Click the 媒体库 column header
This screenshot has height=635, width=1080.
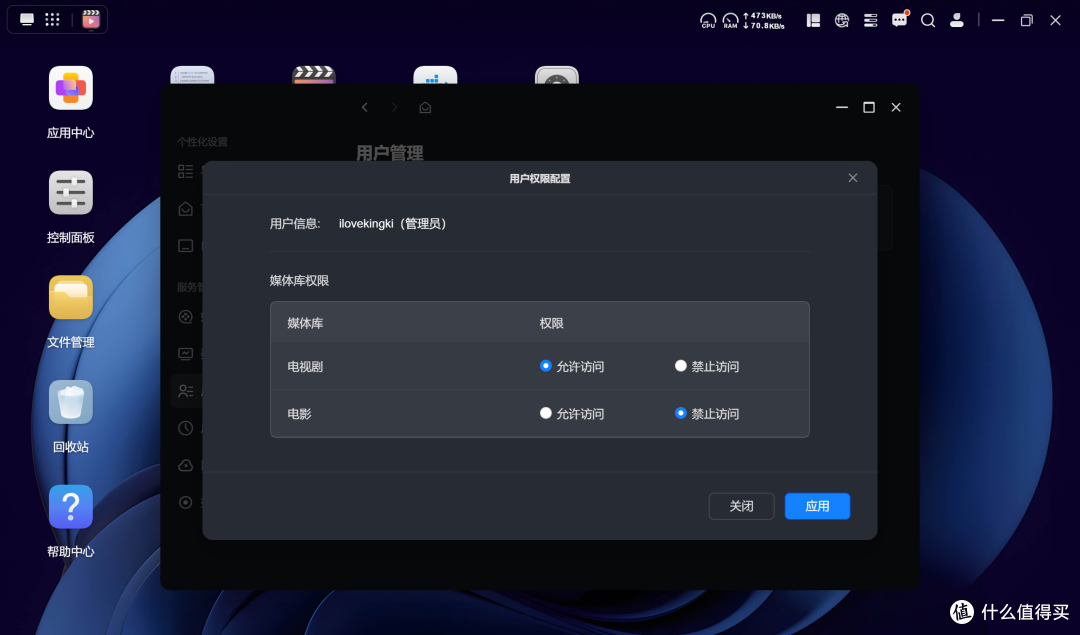tap(305, 323)
